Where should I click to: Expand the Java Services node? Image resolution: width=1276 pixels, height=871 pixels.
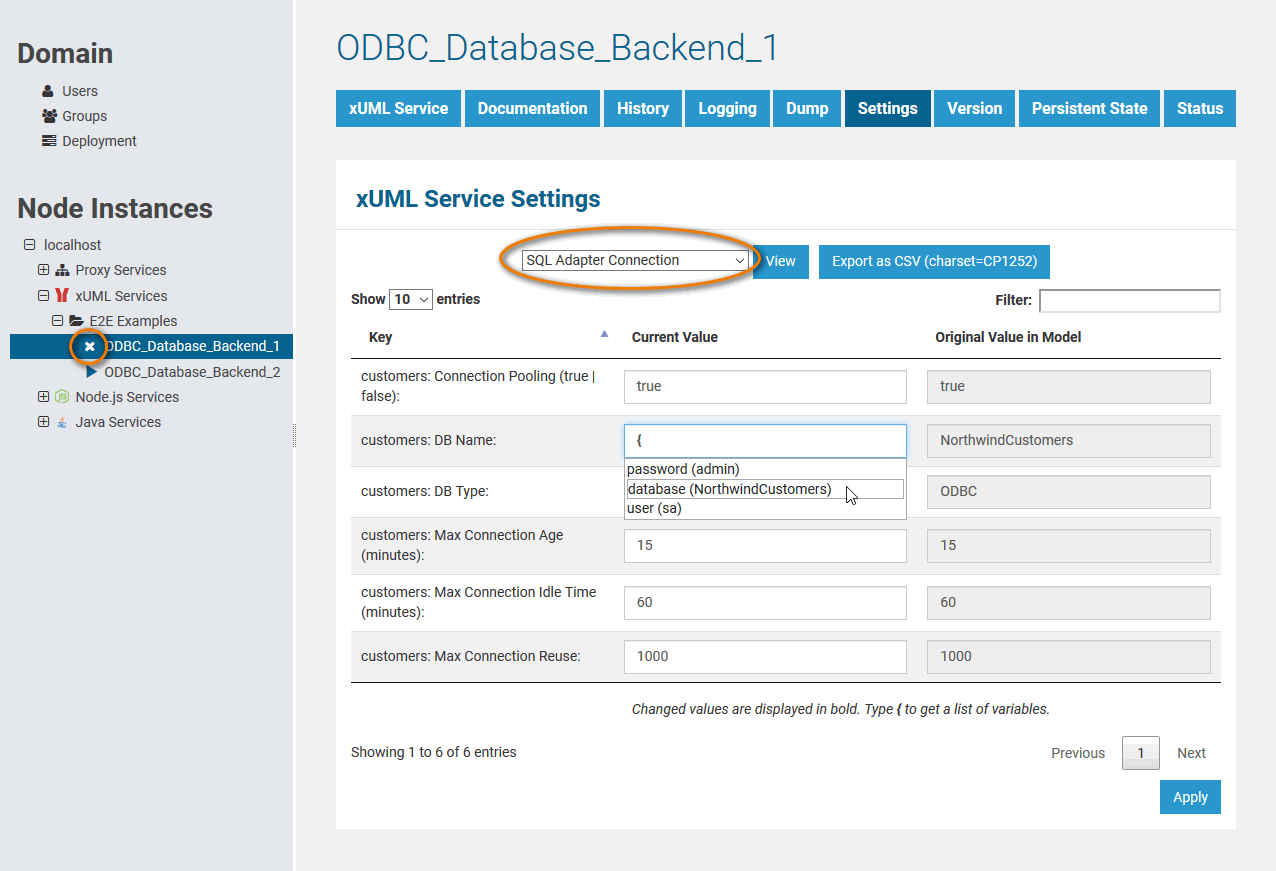point(43,422)
